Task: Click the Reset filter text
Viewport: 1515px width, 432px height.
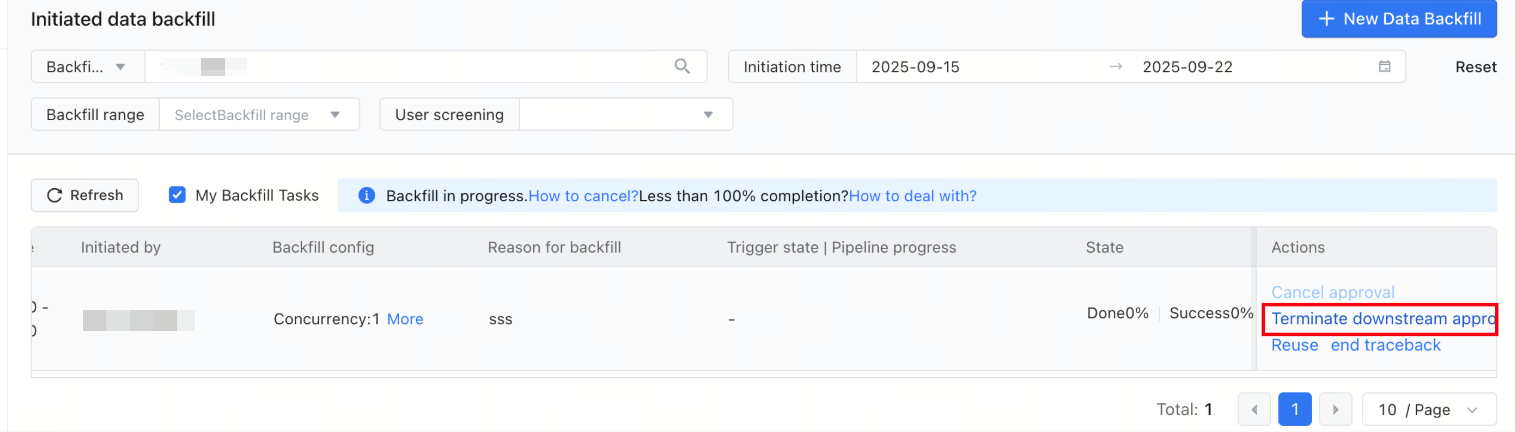Action: 1476,67
